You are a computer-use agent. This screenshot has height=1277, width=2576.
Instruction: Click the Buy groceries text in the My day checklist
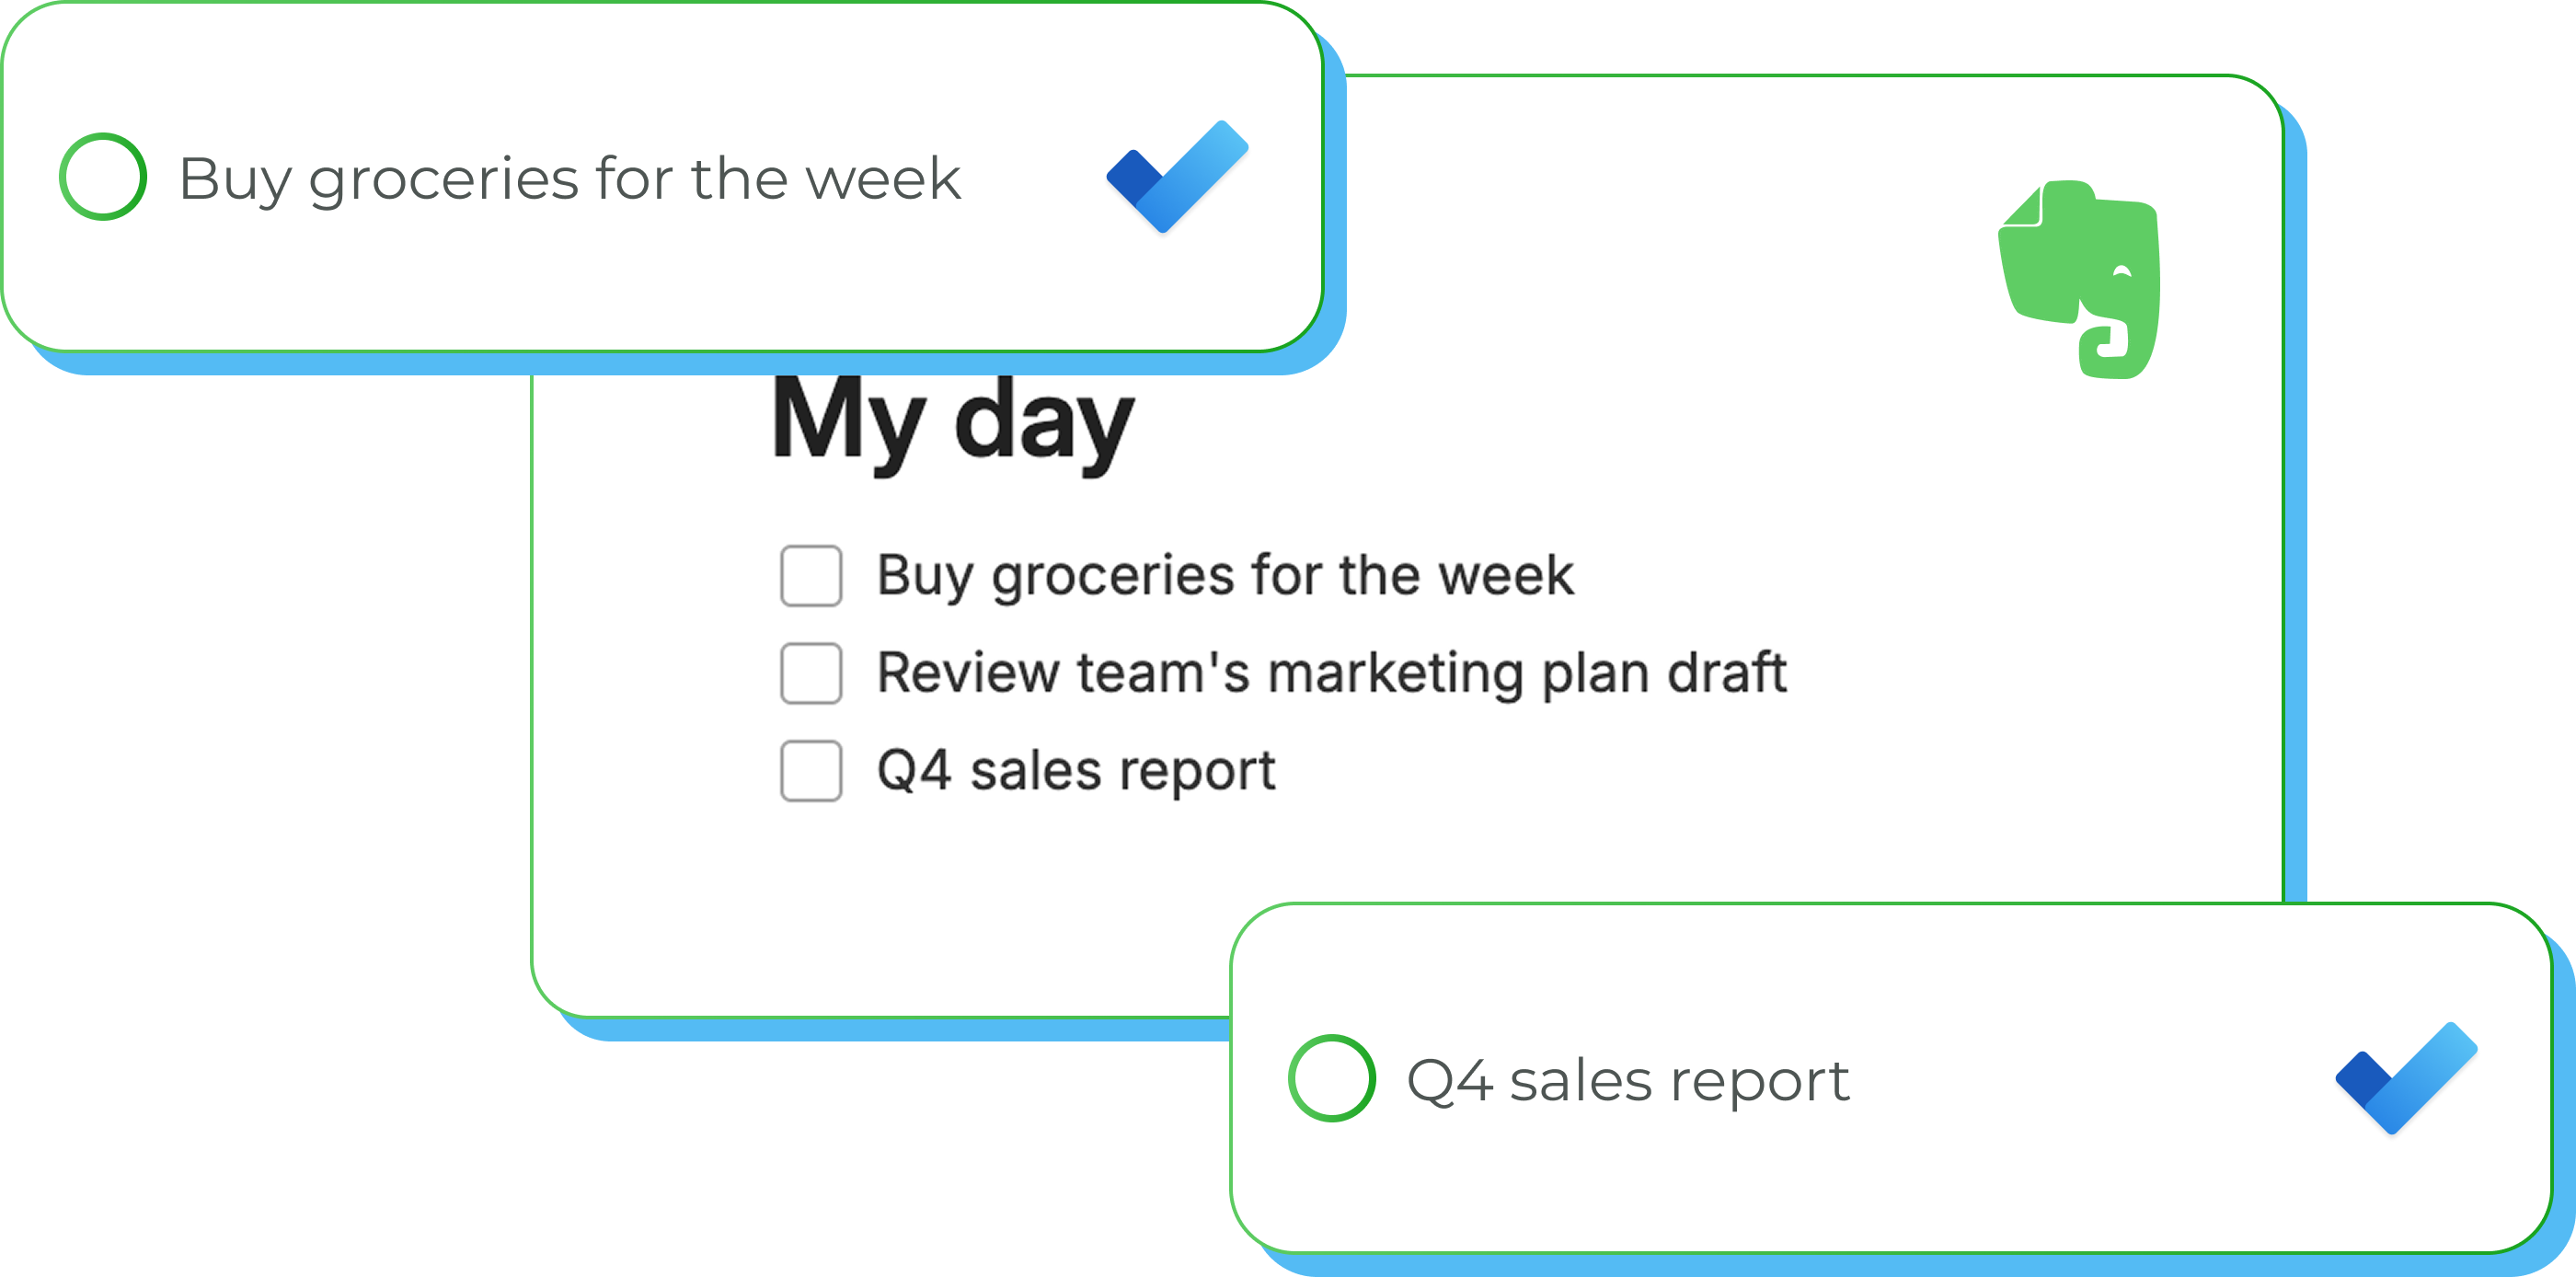[x=1225, y=576]
